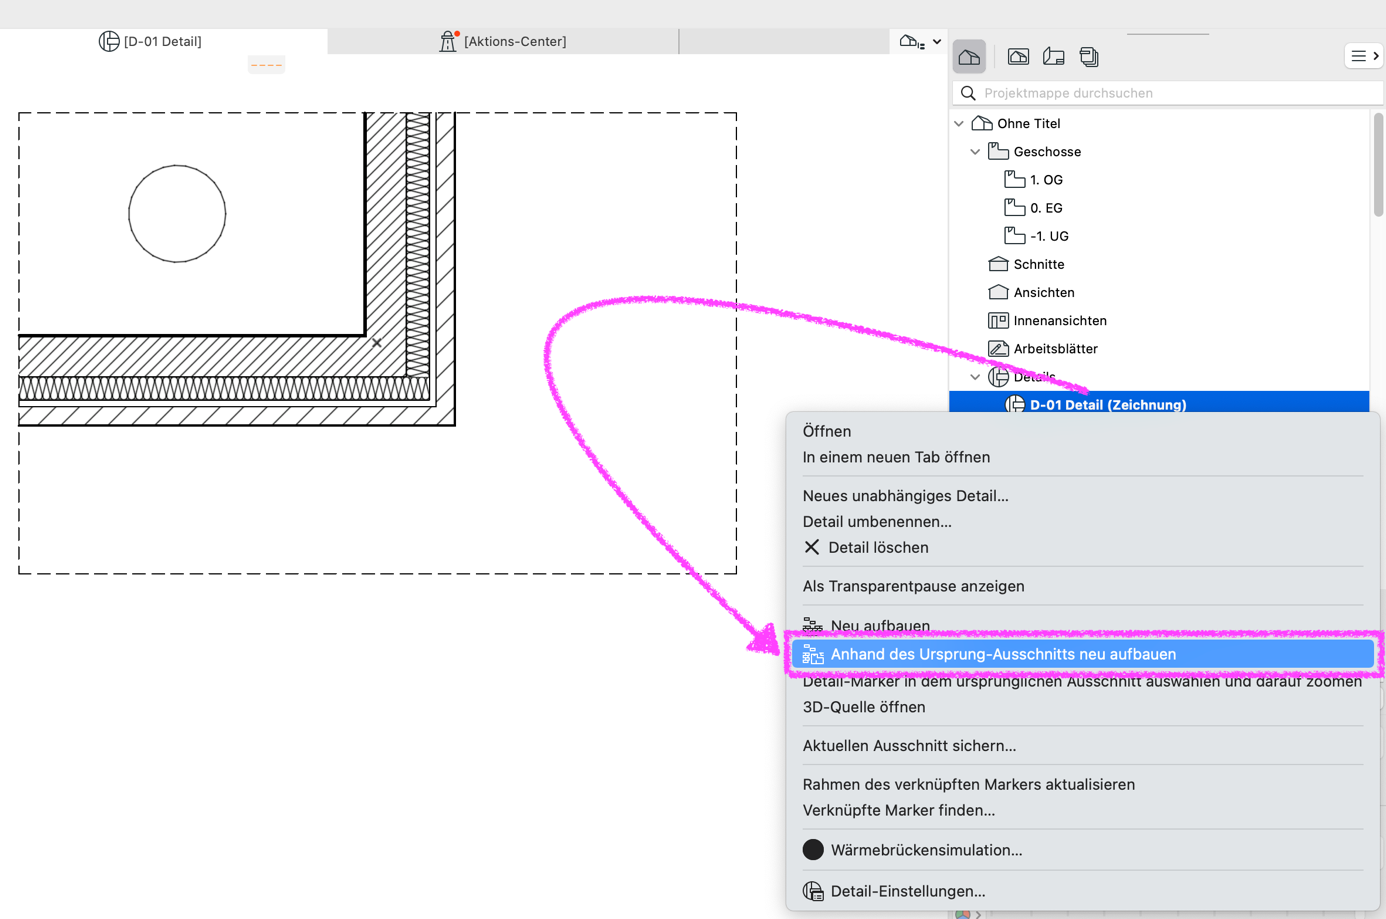1386x919 pixels.
Task: Choose In einem neuen Tab öffnen
Action: point(896,457)
